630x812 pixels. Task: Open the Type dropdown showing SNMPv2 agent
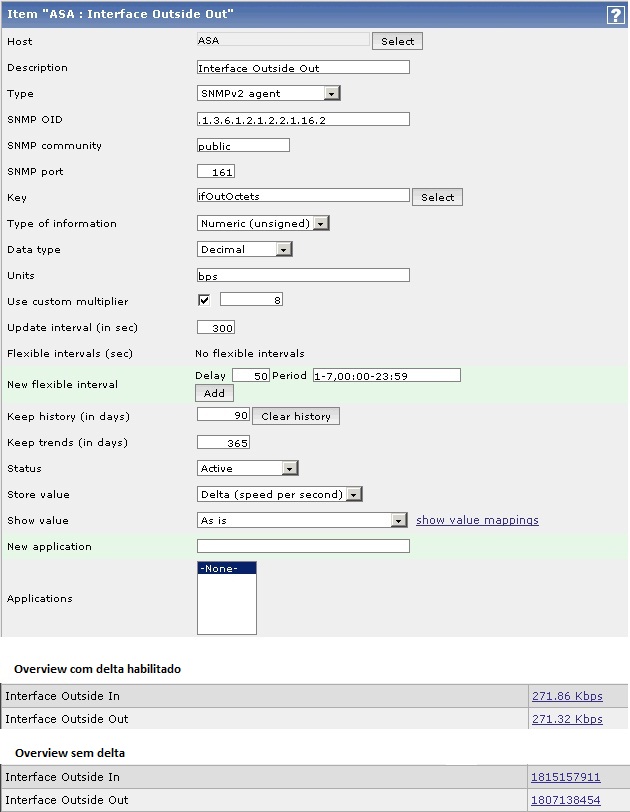269,93
